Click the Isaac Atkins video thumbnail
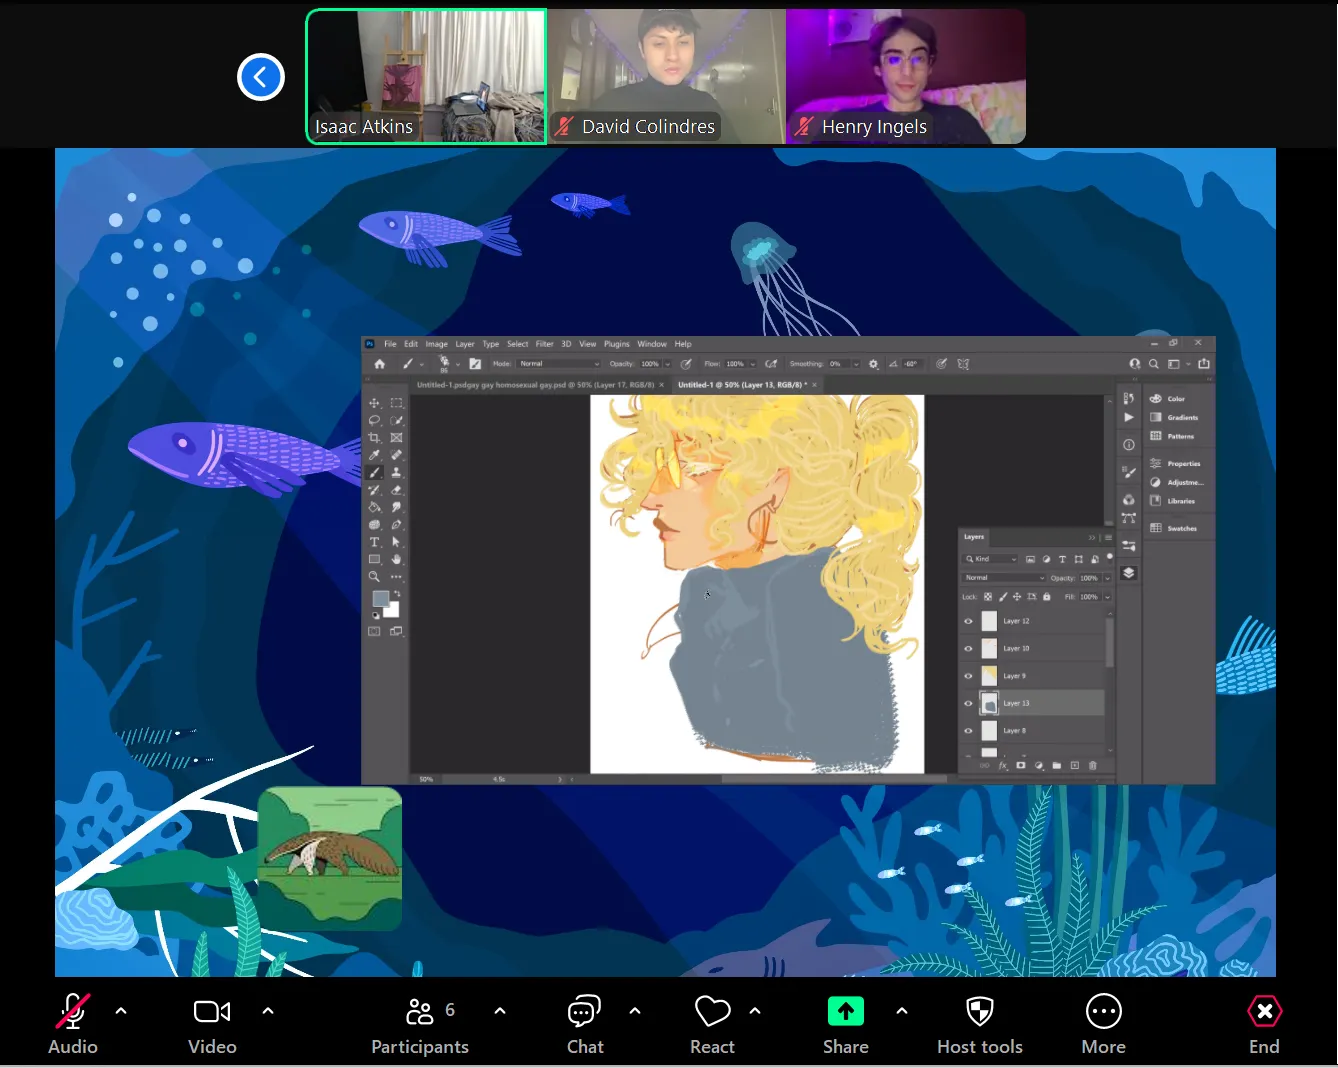Viewport: 1338px width, 1068px height. pos(426,77)
